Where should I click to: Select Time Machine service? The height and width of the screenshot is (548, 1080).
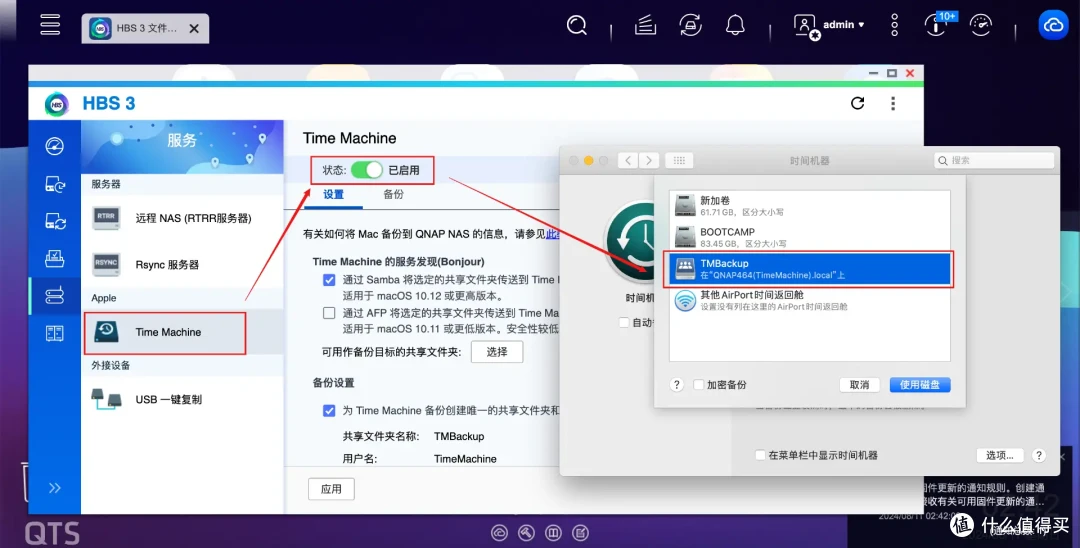pos(183,332)
